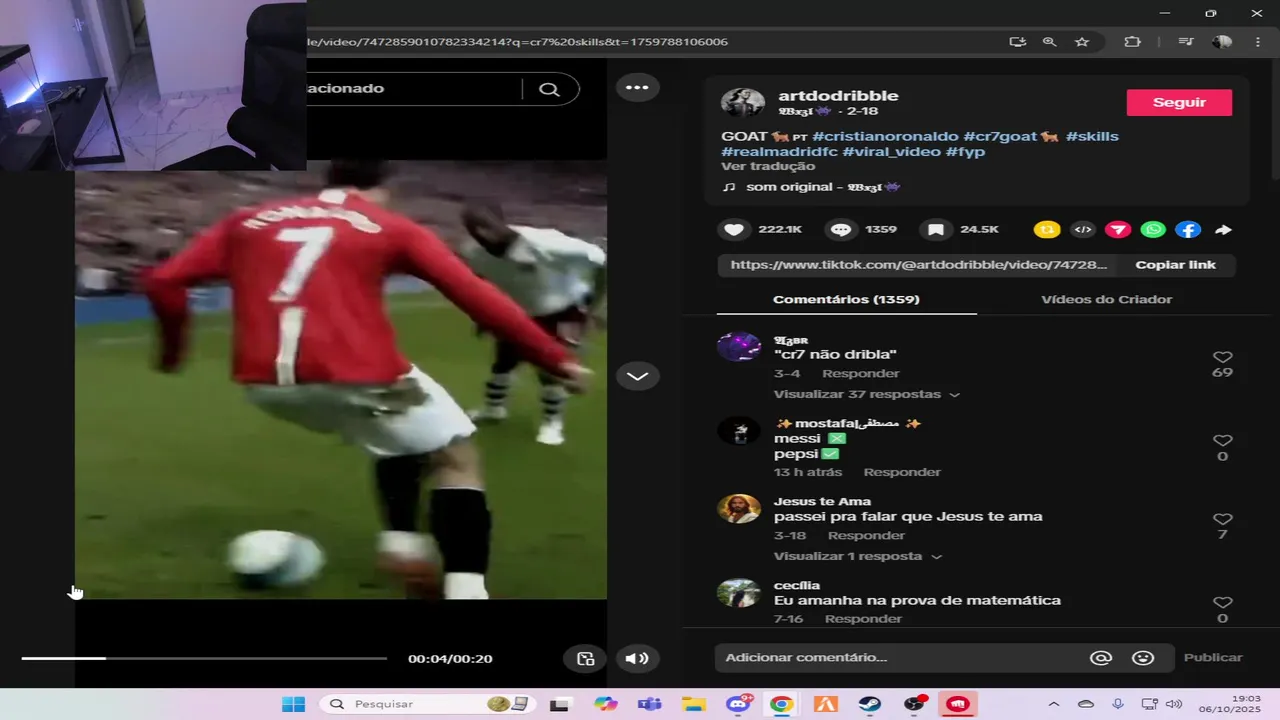Open the Windows Start menu
Image resolution: width=1280 pixels, height=720 pixels.
point(293,704)
